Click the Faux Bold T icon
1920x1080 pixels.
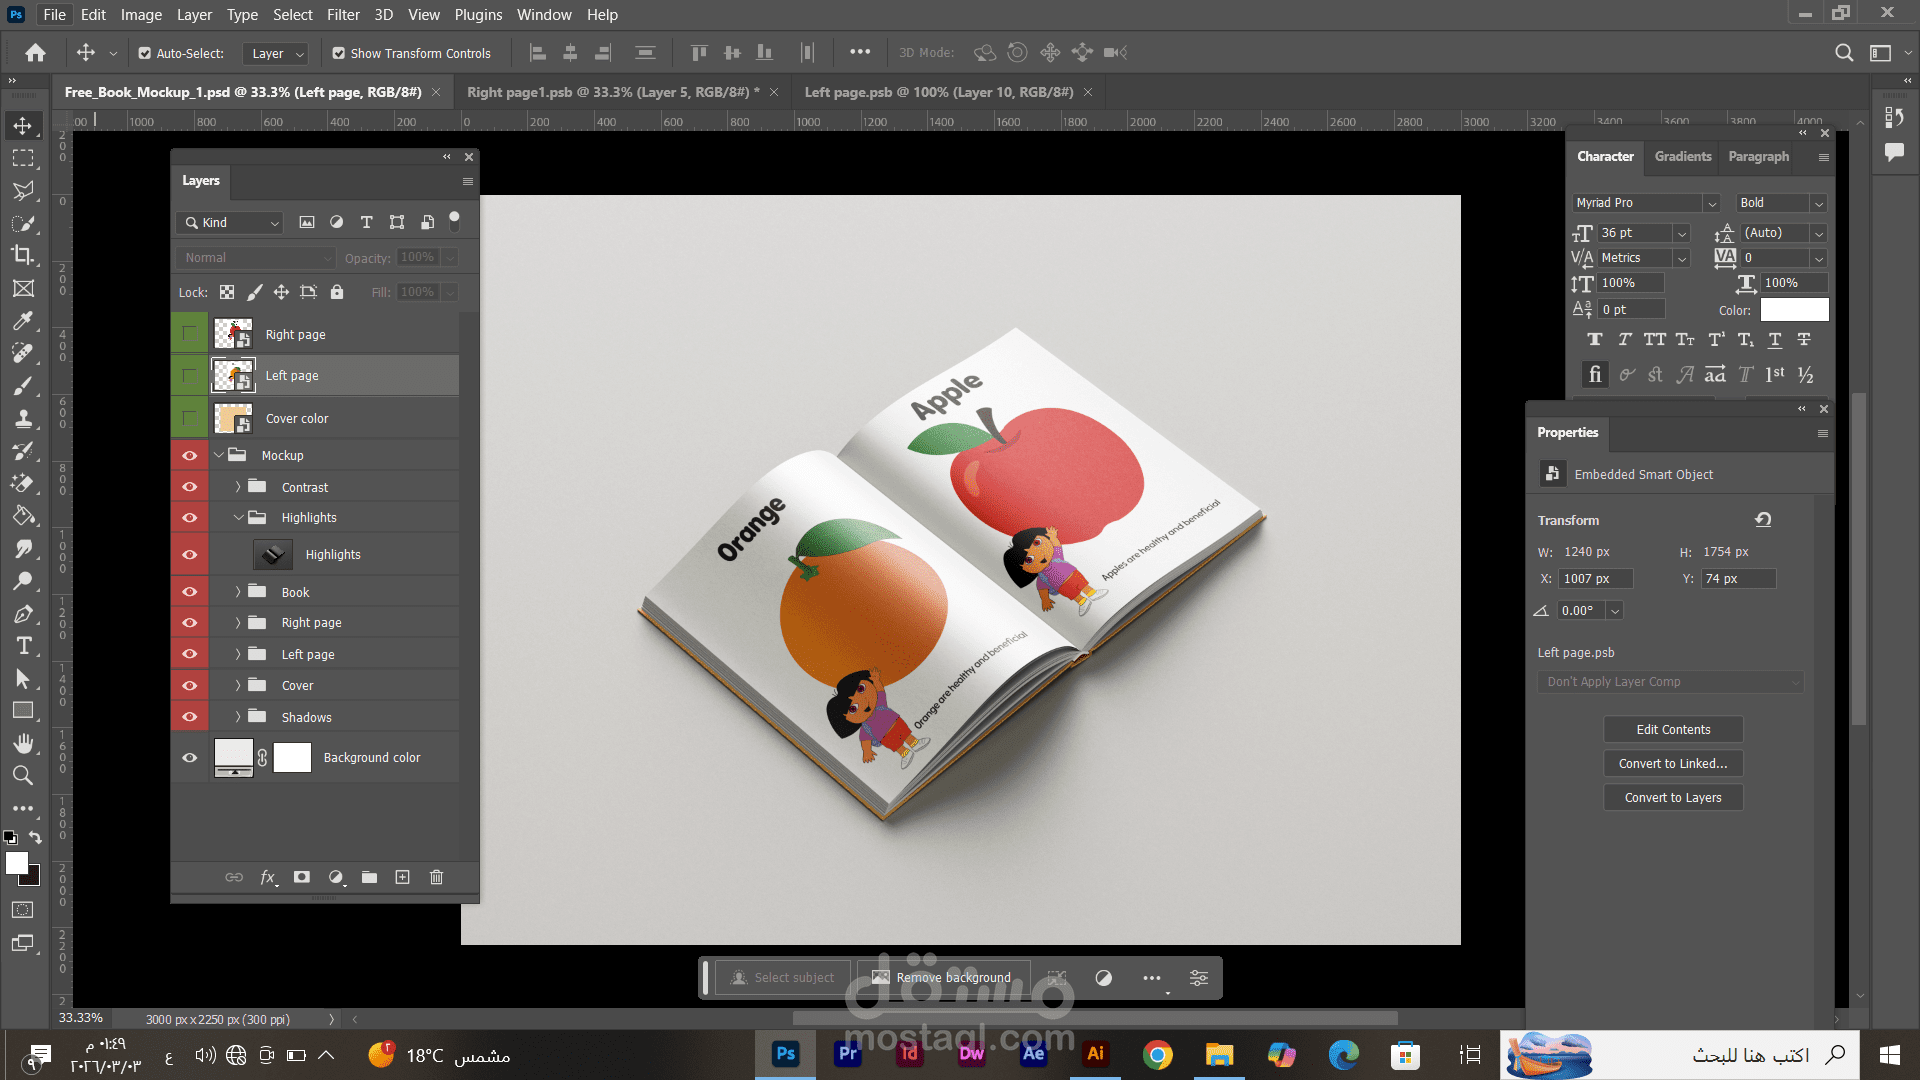(1594, 340)
